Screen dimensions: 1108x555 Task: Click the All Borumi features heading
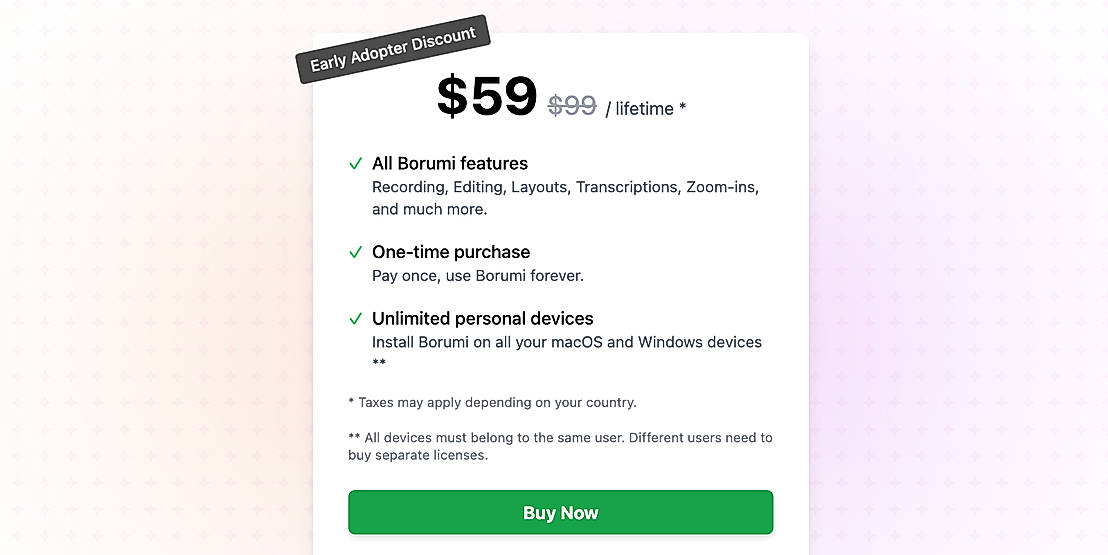tap(450, 164)
